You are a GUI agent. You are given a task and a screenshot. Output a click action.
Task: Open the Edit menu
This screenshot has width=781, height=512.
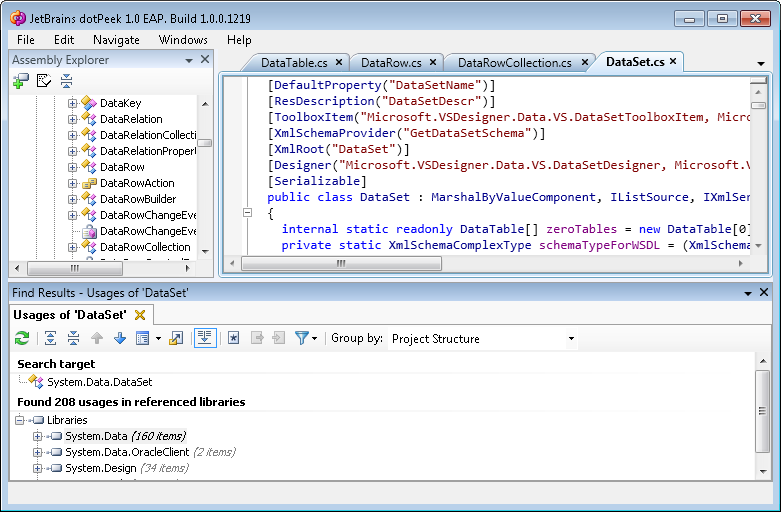64,40
